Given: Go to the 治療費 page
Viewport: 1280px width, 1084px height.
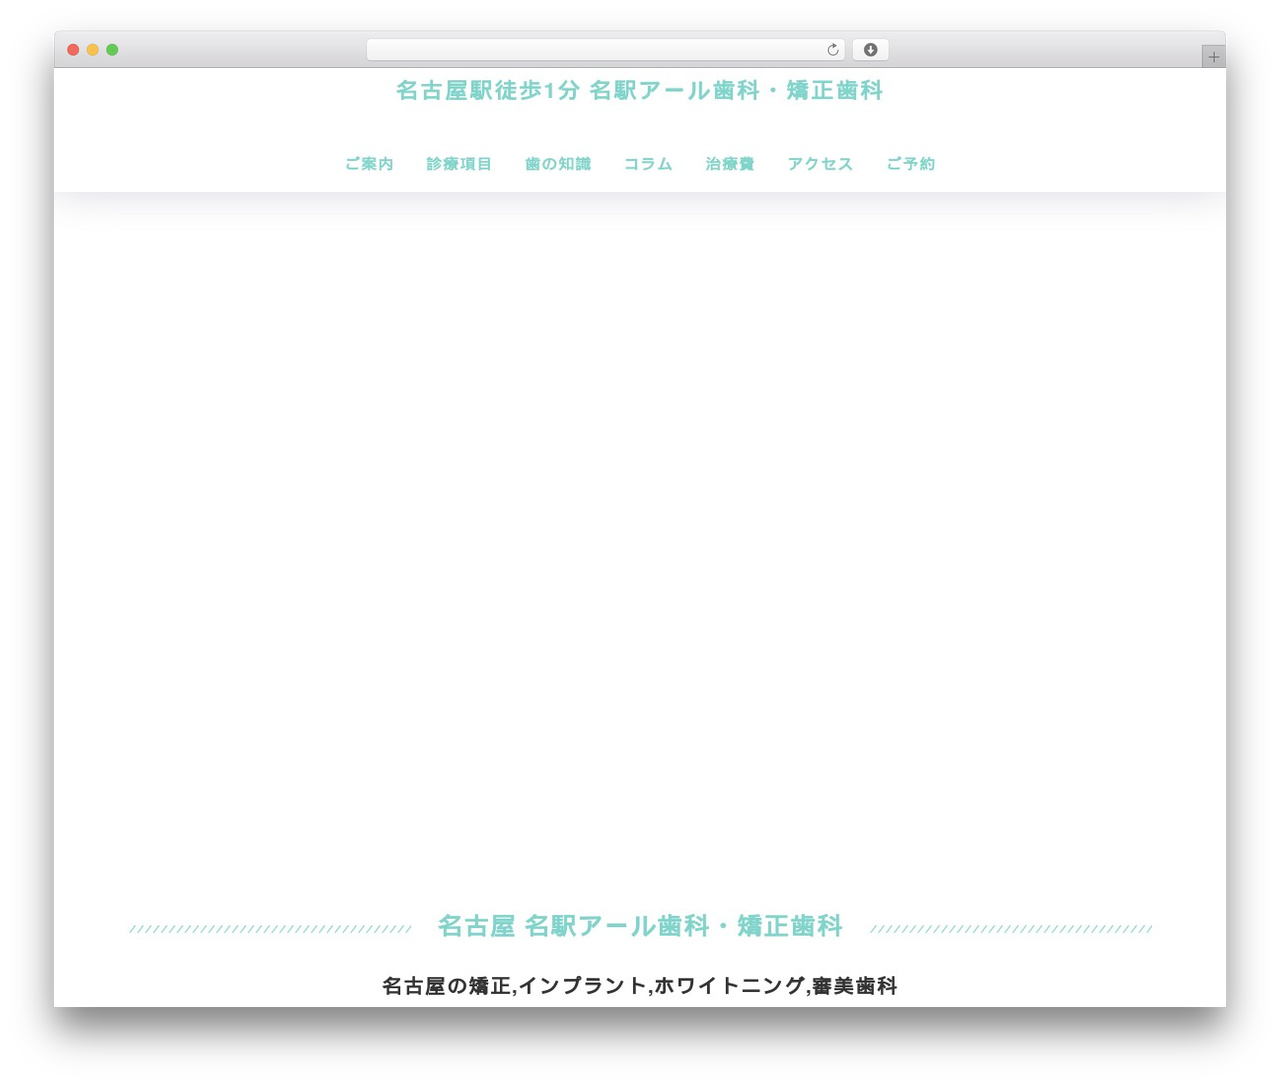Looking at the screenshot, I should pos(730,164).
